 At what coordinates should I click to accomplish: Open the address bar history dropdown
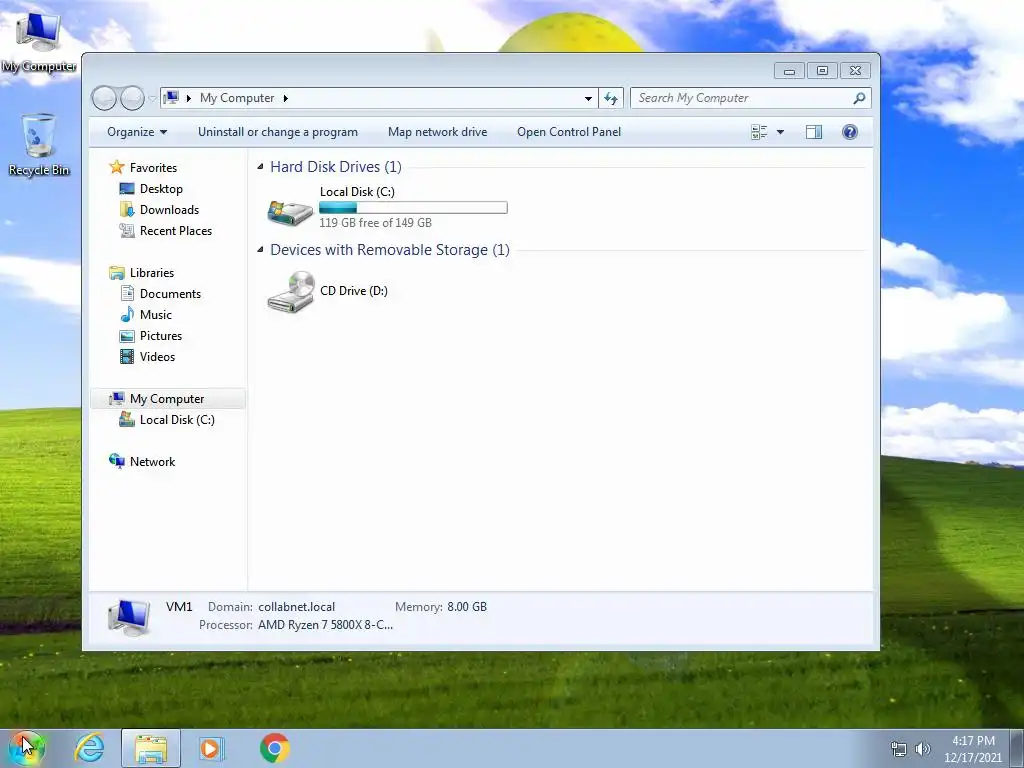tap(588, 99)
